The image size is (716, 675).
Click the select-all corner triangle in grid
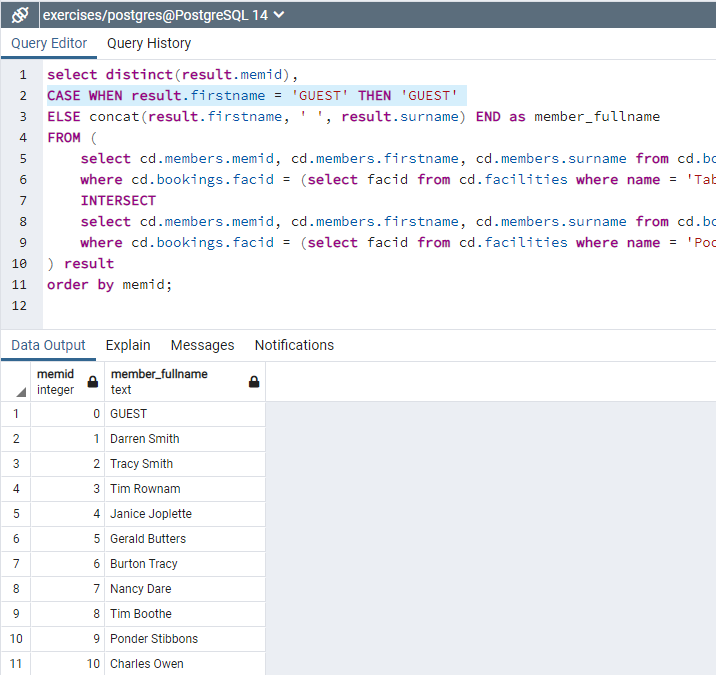coord(21,392)
